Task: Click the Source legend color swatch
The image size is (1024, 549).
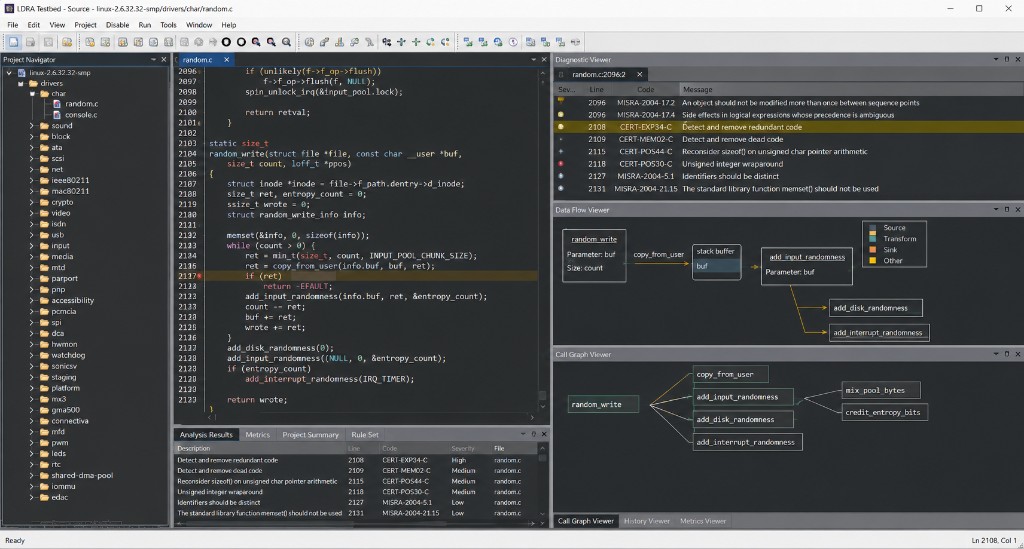Action: coord(872,228)
